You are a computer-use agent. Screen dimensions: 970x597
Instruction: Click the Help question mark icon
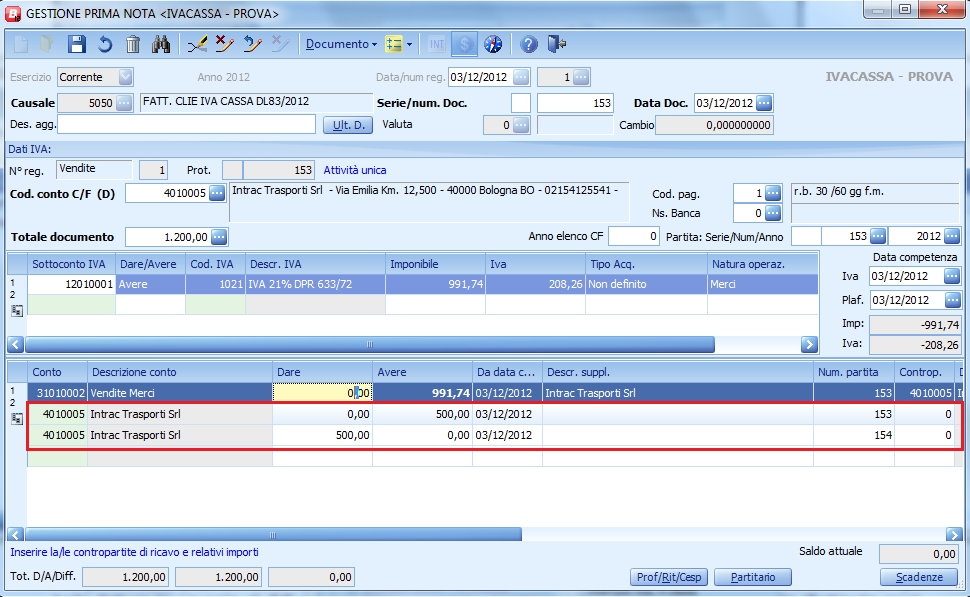[529, 44]
